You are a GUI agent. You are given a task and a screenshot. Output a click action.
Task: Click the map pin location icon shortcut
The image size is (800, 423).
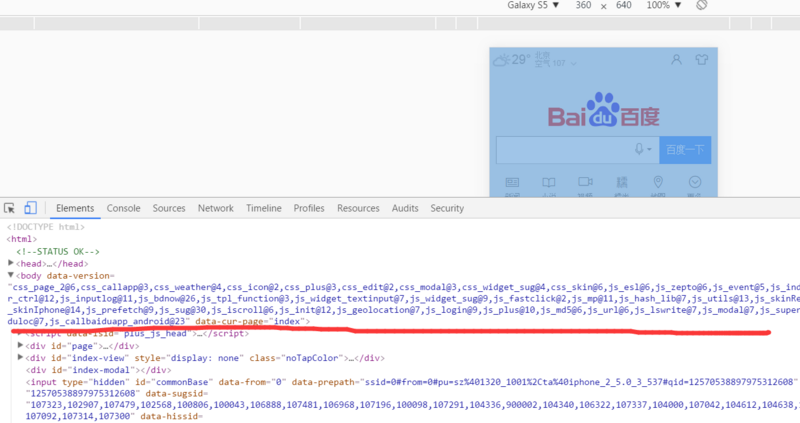click(658, 182)
